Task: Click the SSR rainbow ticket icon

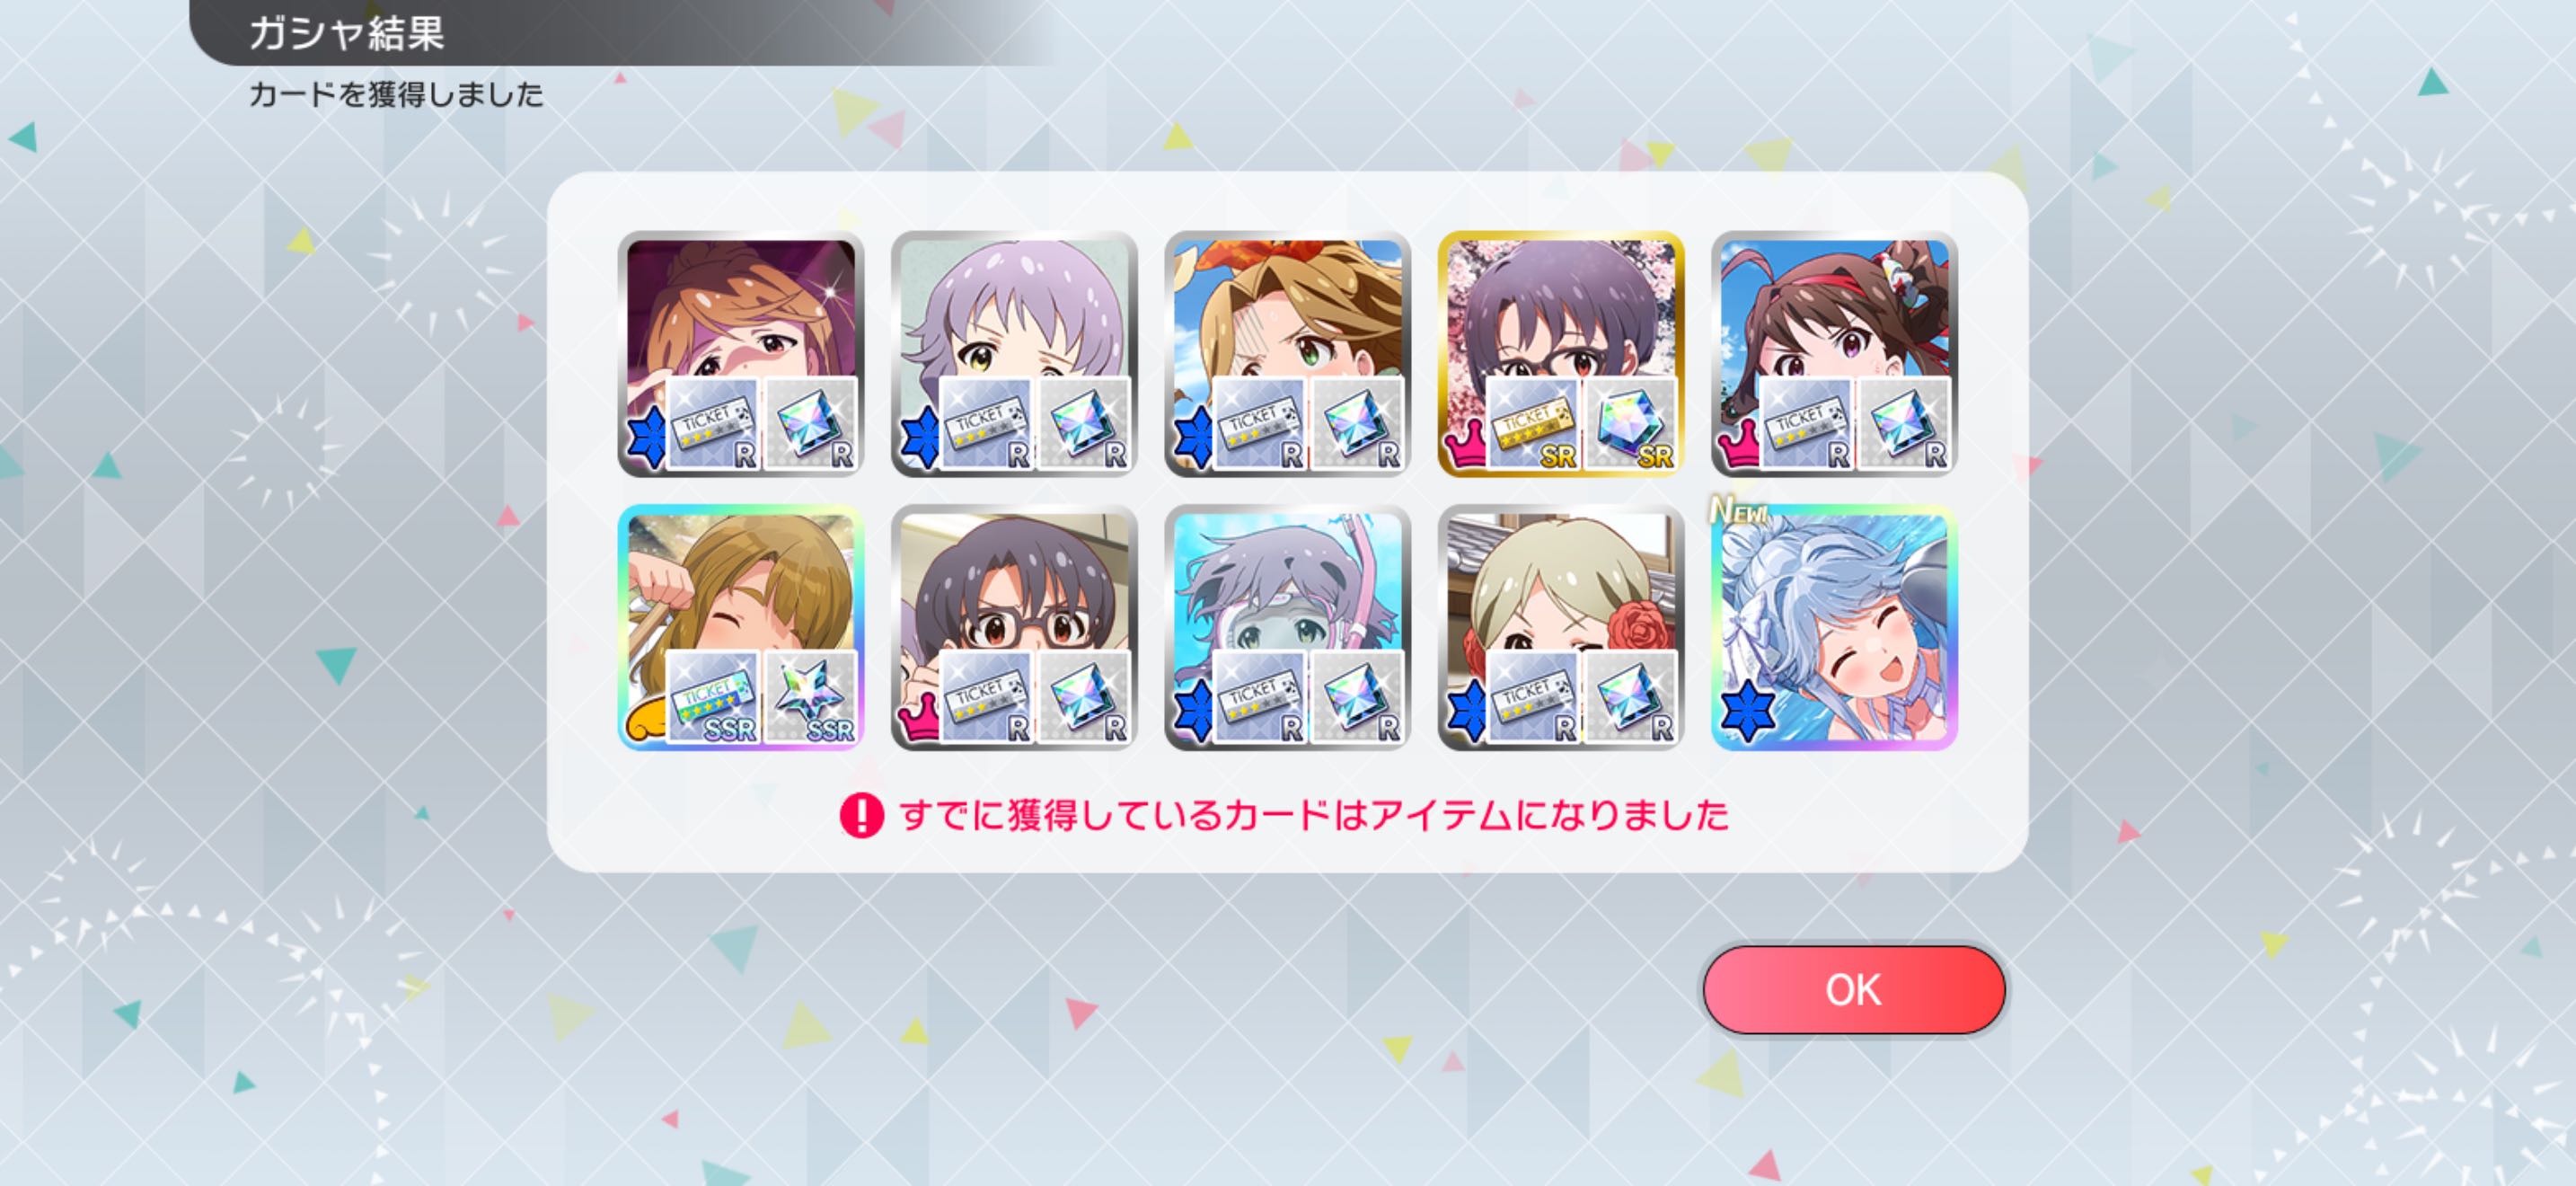Action: tap(713, 697)
